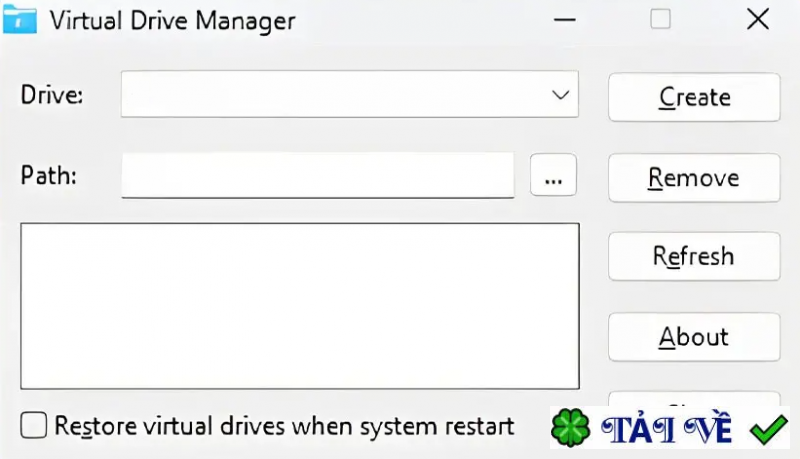The width and height of the screenshot is (800, 459).
Task: Refresh the virtual drive list
Action: click(x=694, y=257)
